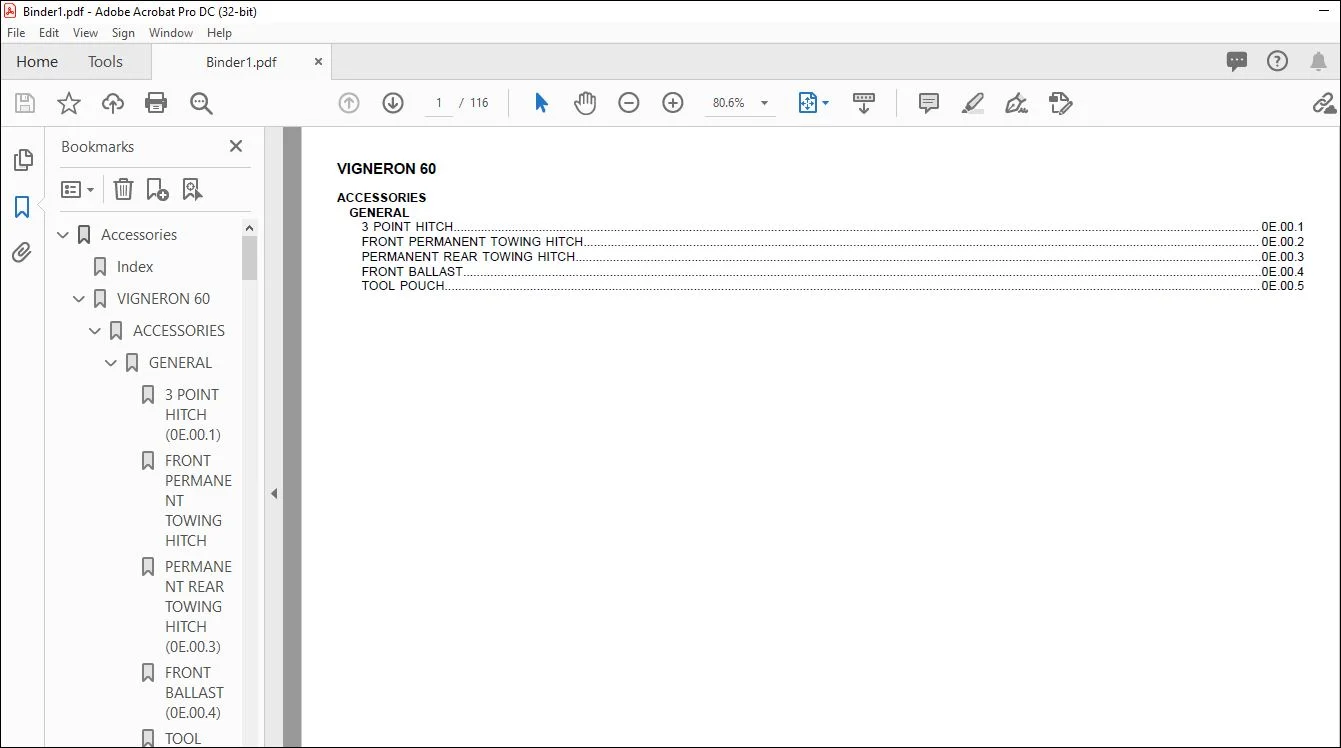The width and height of the screenshot is (1341, 748).
Task: Open the Sign menu
Action: pos(123,33)
